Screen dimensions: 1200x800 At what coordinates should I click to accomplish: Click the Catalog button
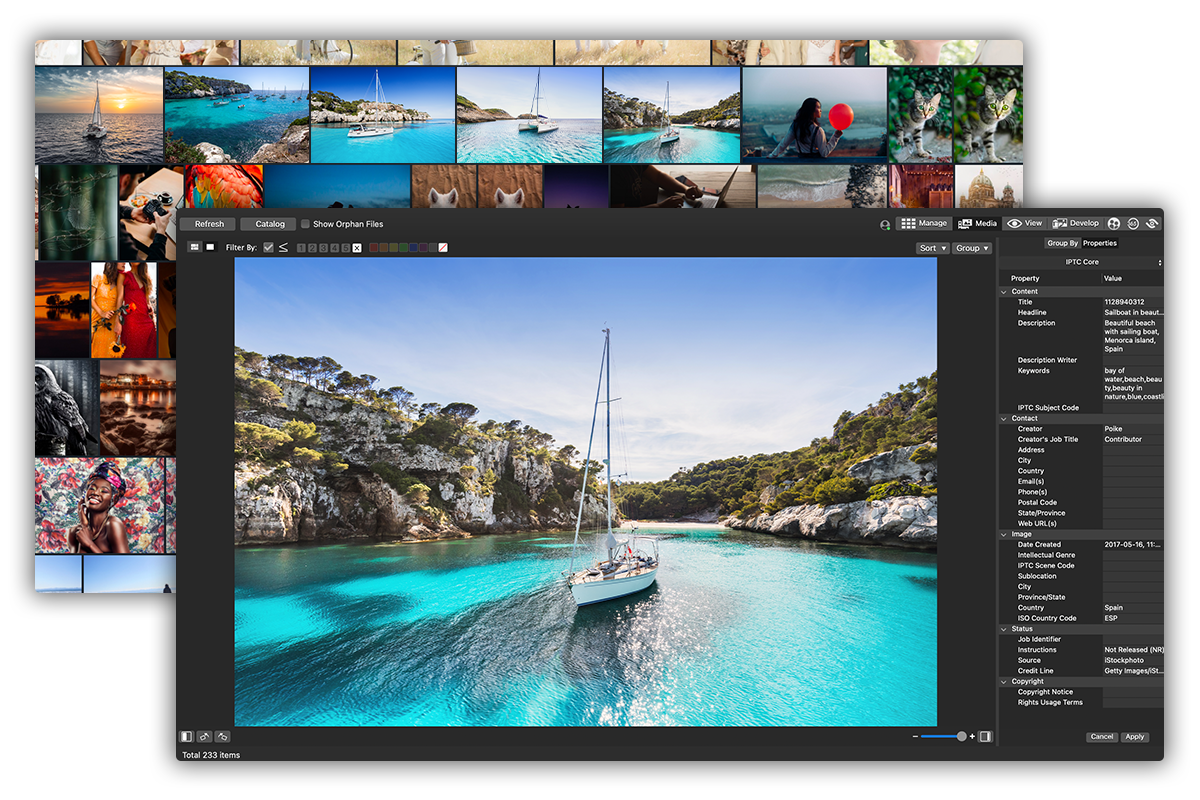pyautogui.click(x=270, y=224)
